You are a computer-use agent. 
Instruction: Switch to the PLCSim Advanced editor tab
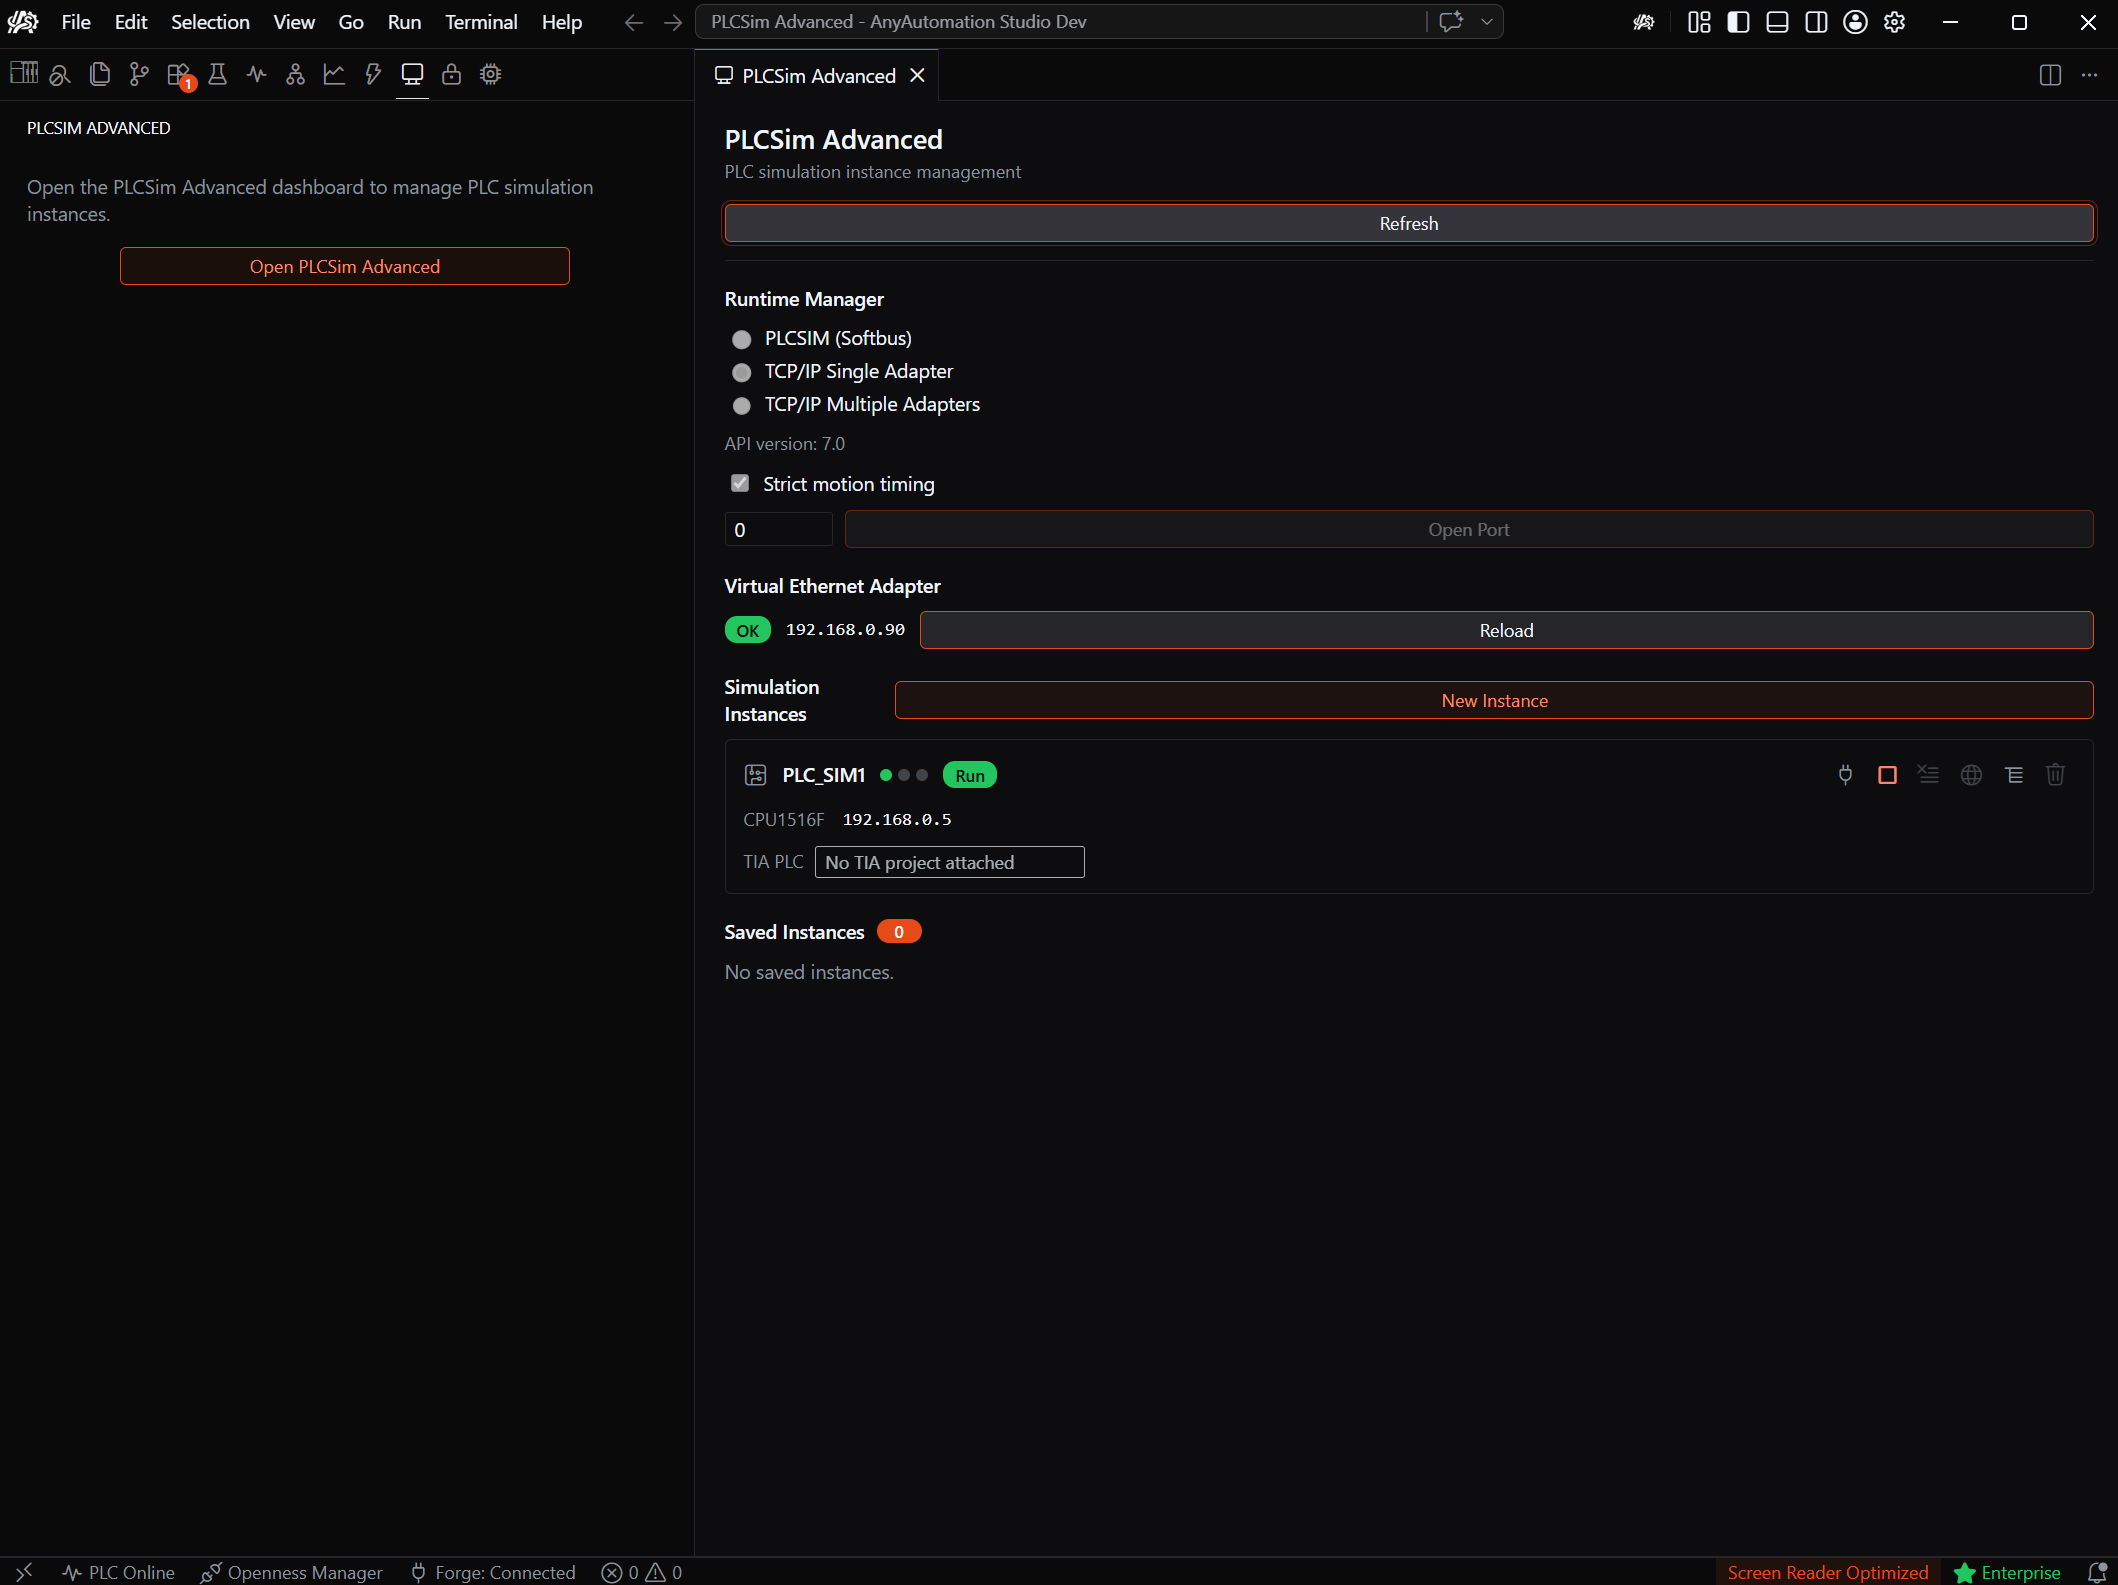(x=816, y=75)
